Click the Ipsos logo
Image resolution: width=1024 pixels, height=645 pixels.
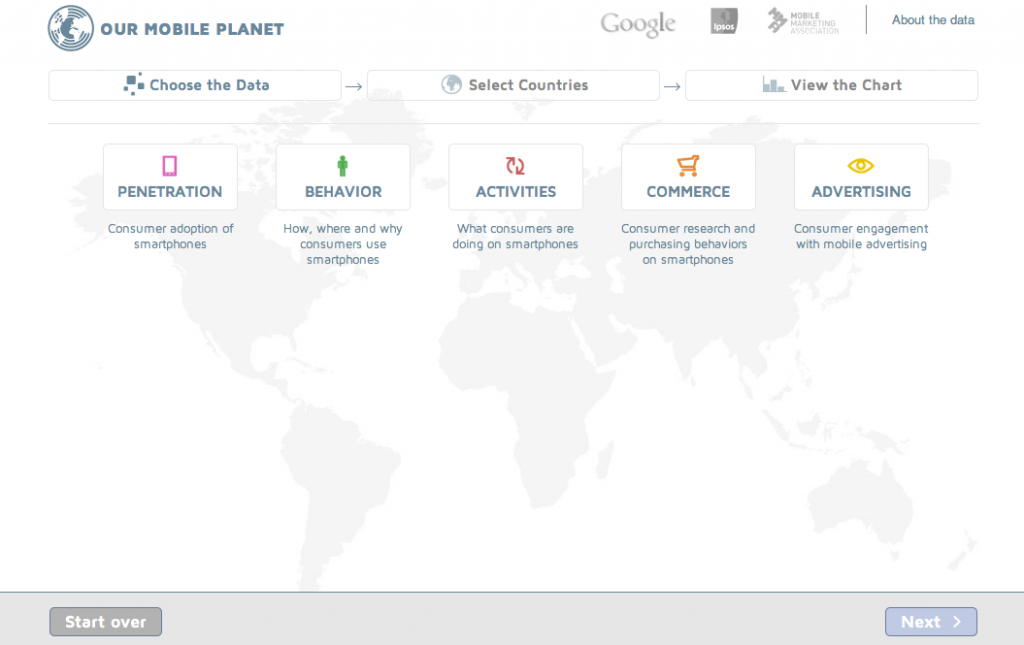point(723,20)
